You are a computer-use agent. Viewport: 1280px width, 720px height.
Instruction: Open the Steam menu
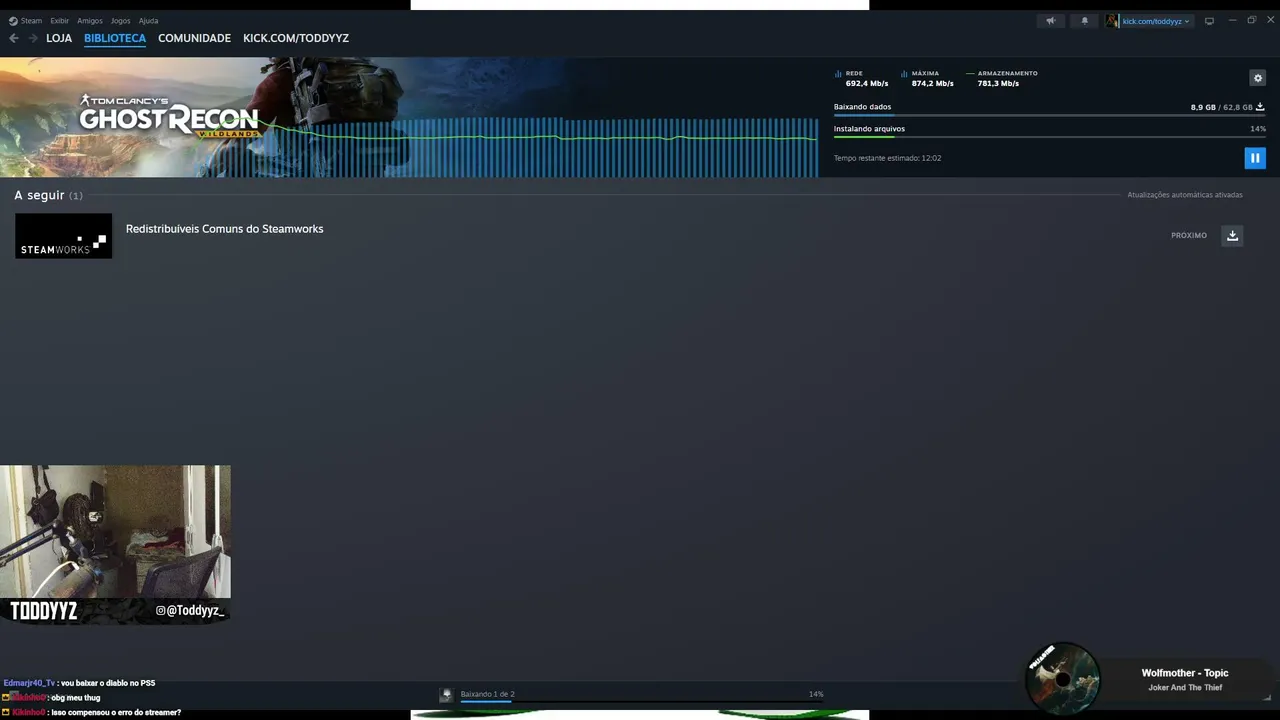31,21
